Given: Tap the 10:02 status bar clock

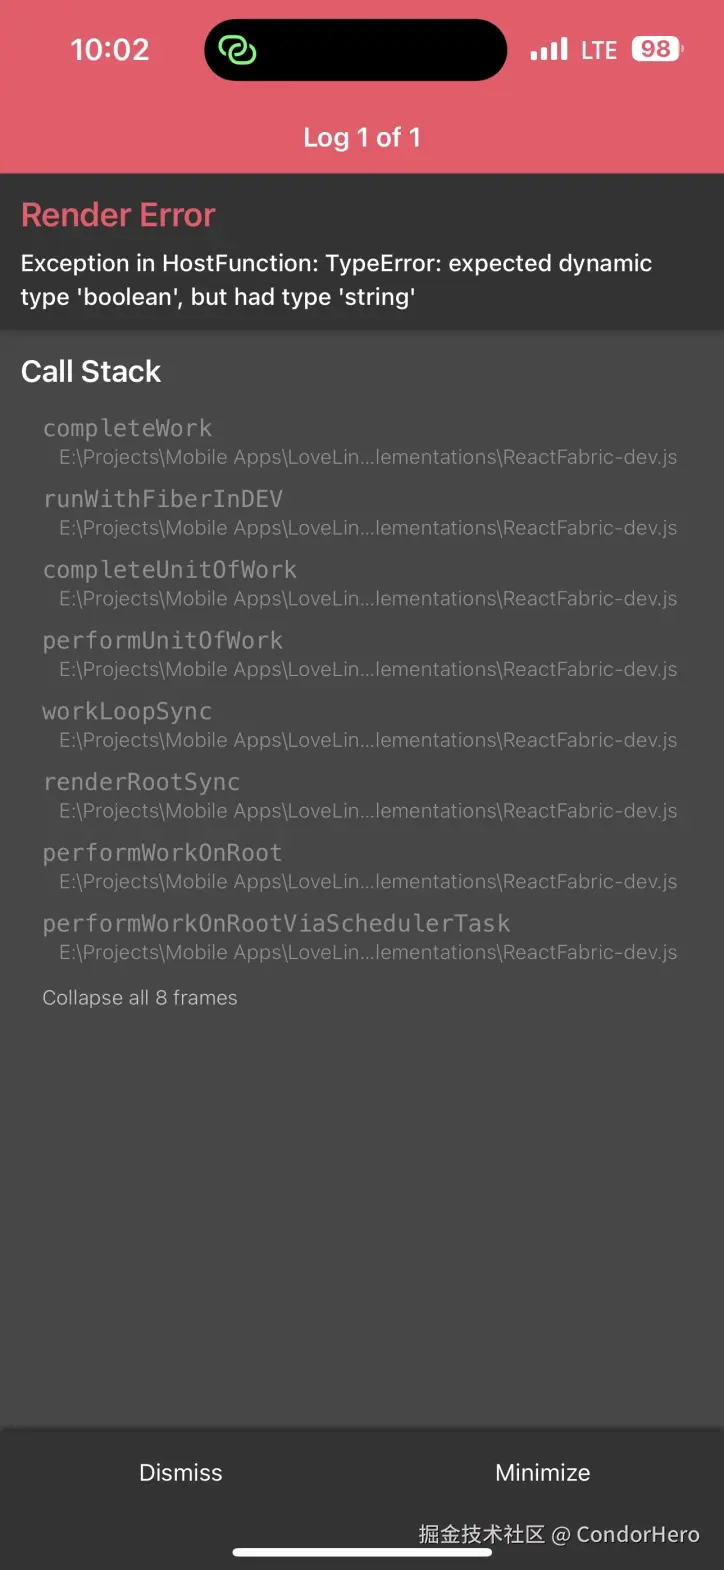Looking at the screenshot, I should (110, 50).
